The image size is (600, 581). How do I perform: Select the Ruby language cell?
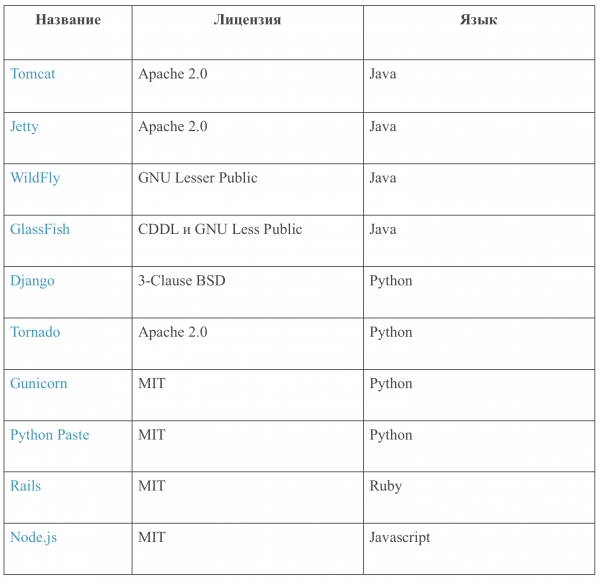[x=386, y=486]
